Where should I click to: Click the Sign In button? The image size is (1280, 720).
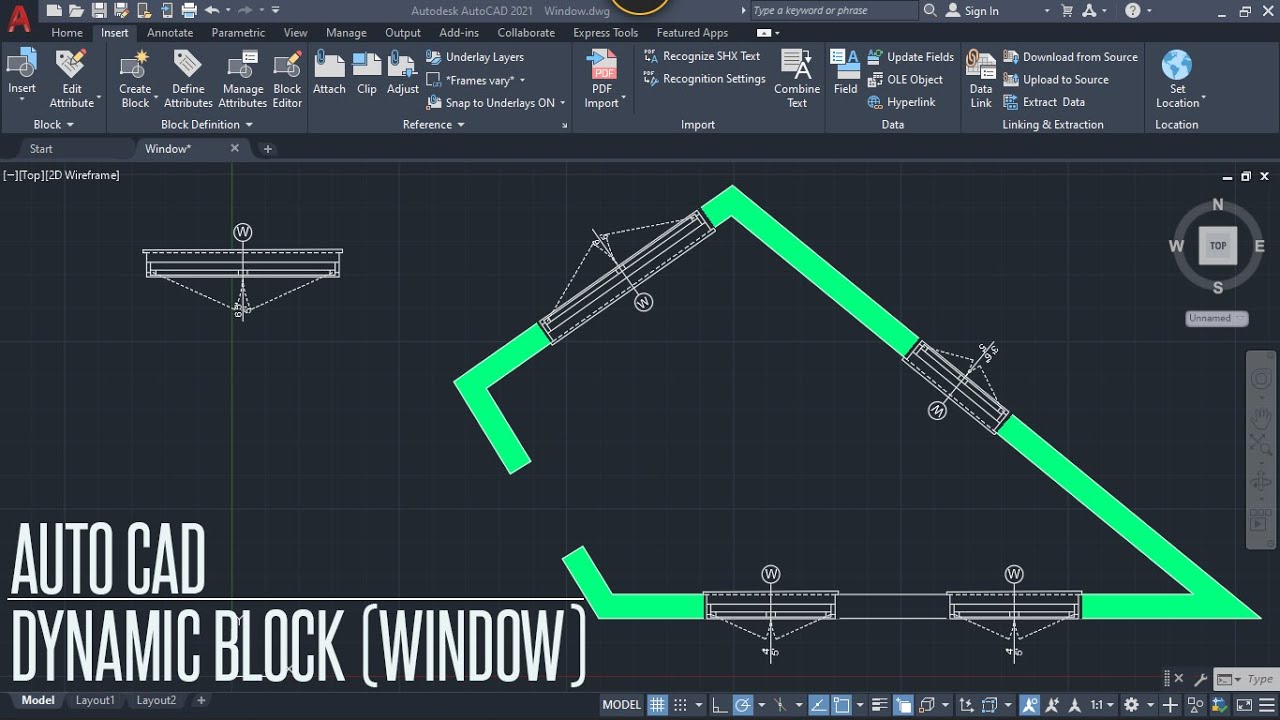(x=971, y=11)
